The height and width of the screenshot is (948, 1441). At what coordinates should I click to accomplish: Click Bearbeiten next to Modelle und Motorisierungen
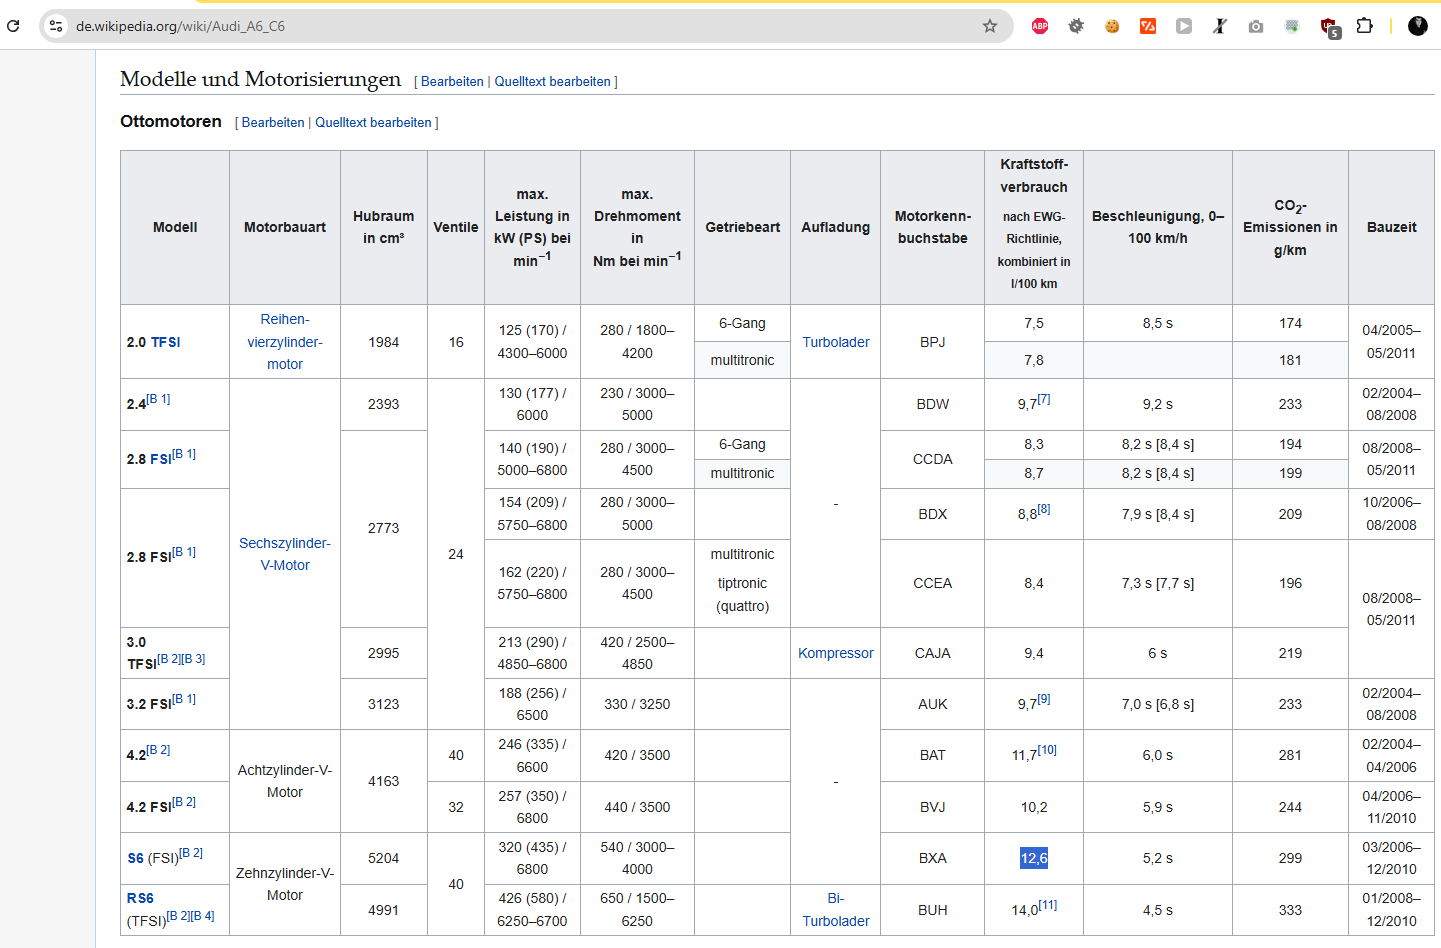tap(452, 82)
